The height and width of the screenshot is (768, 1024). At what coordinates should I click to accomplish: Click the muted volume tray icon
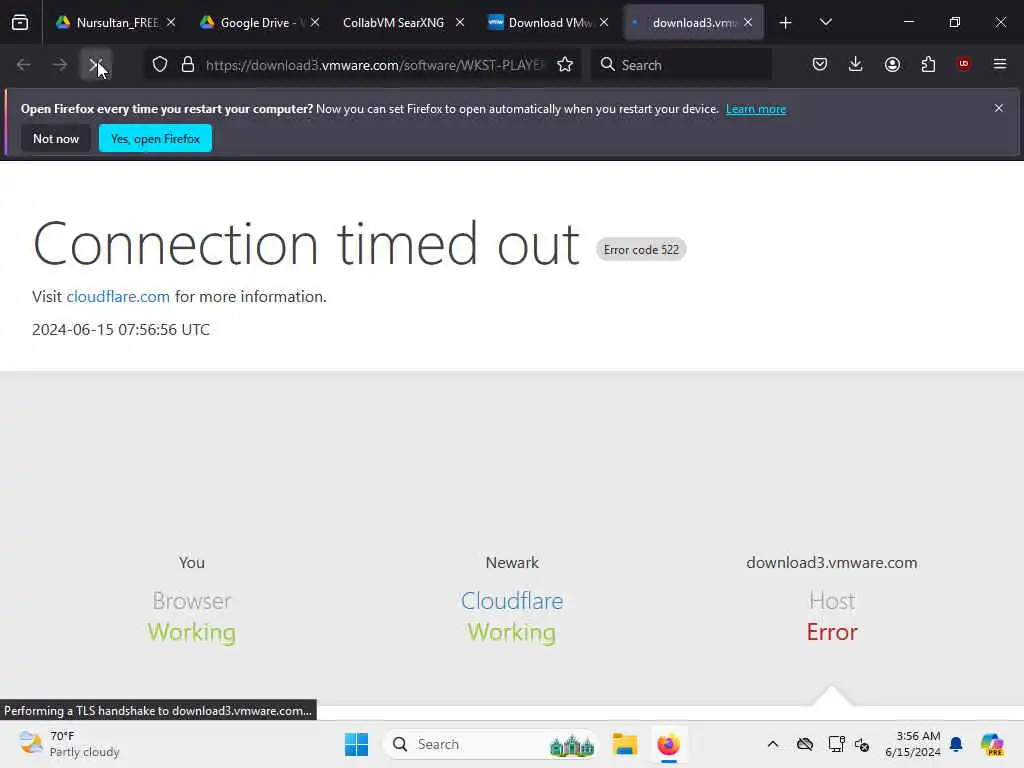pyautogui.click(x=862, y=744)
